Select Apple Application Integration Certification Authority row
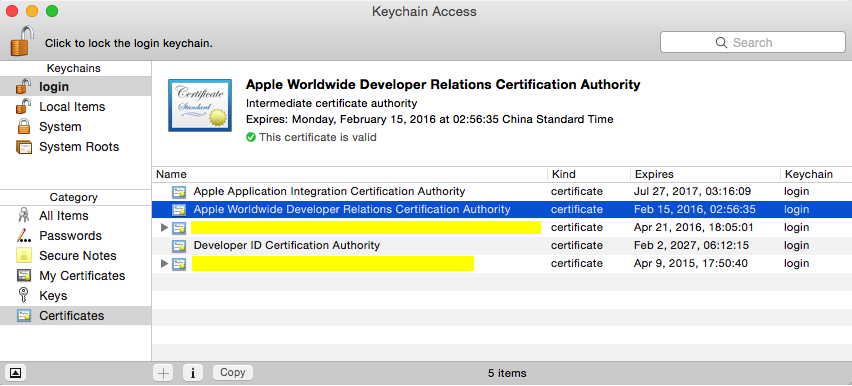Screen dimensions: 852x386 [502, 191]
